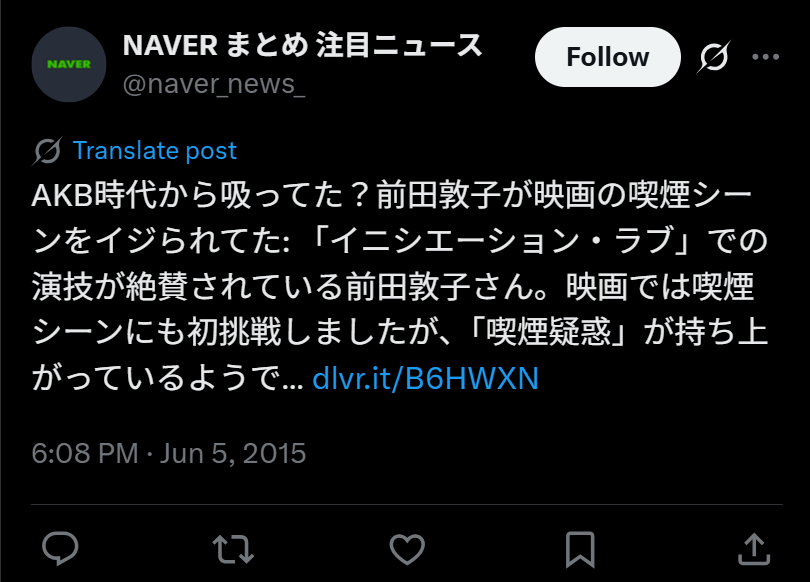
Task: Click the Grok icon before Translate post
Action: tap(48, 151)
